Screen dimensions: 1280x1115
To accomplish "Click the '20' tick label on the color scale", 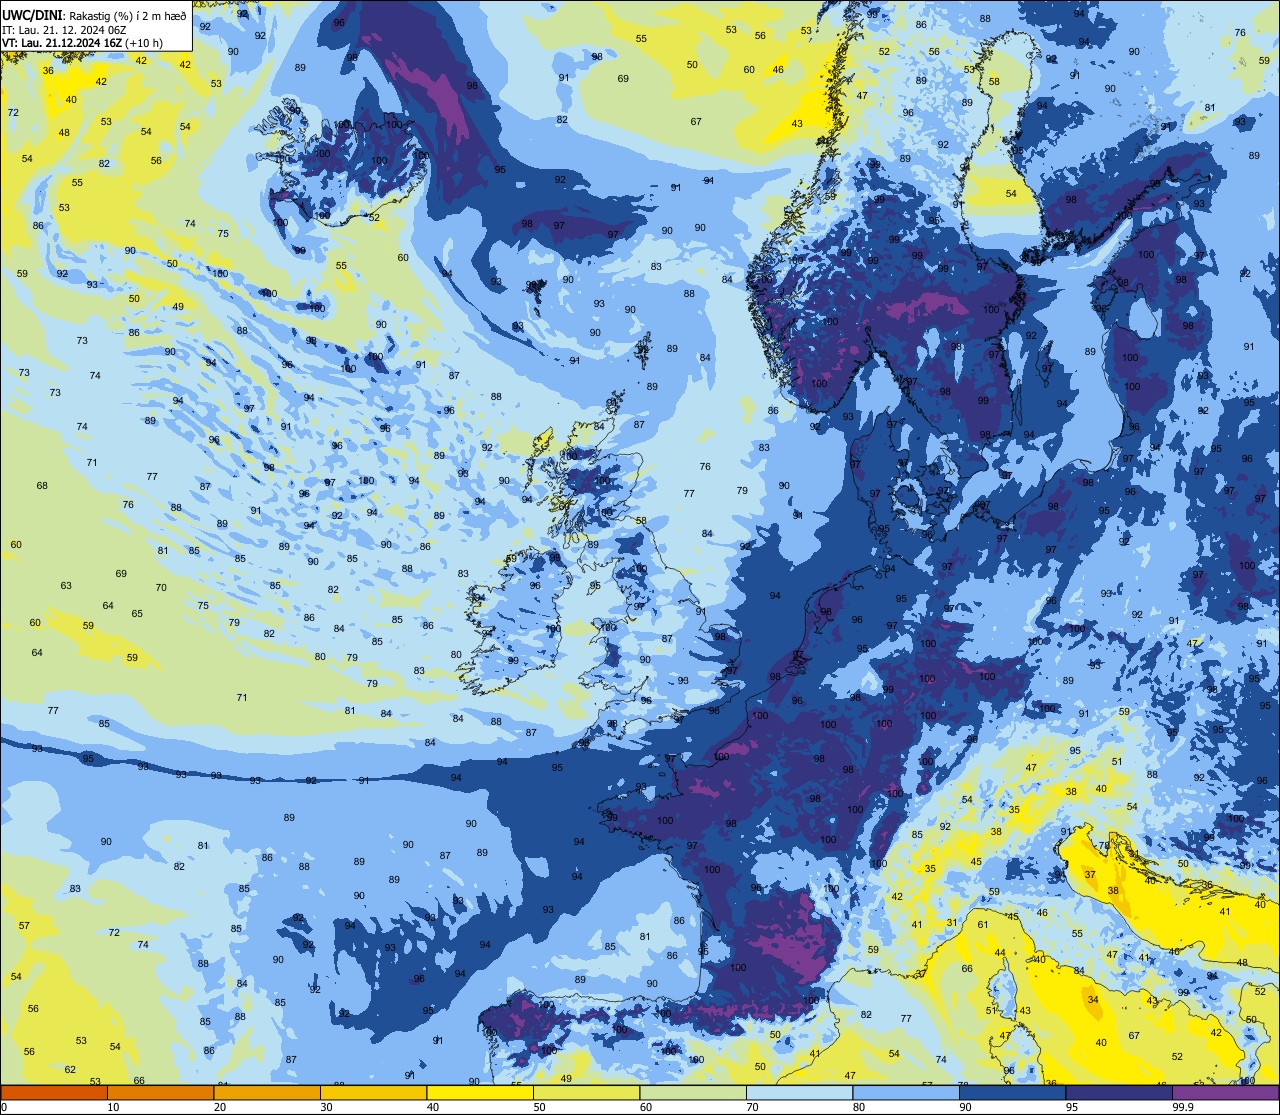I will click(x=220, y=1107).
